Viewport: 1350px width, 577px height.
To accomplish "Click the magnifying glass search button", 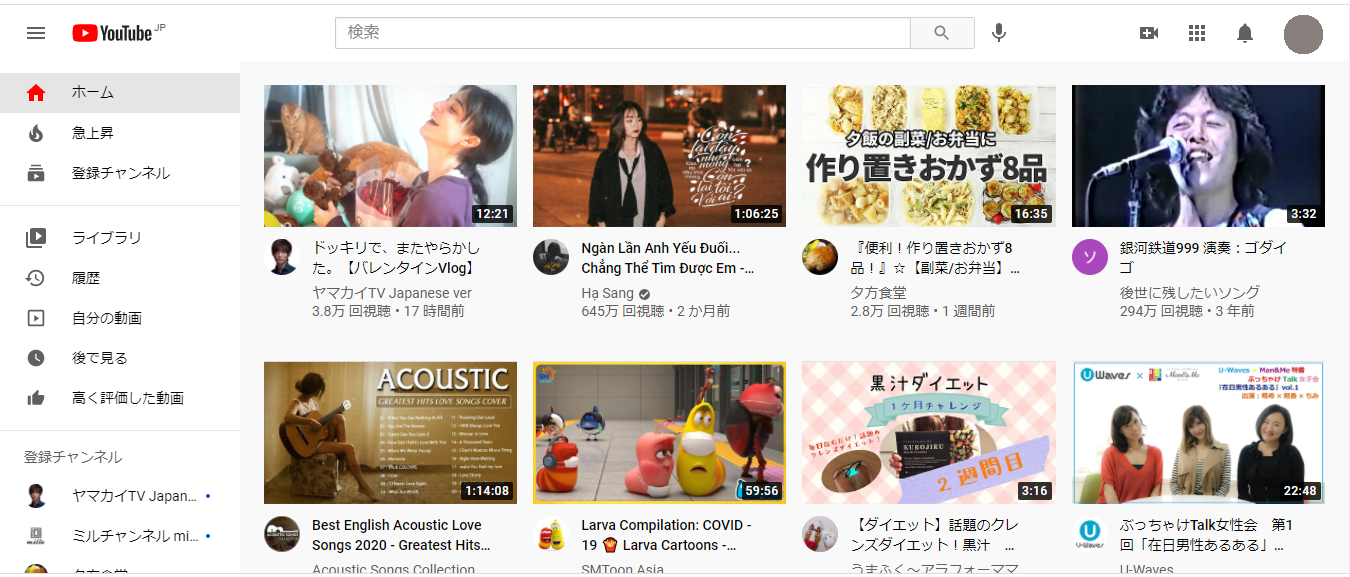I will click(941, 33).
